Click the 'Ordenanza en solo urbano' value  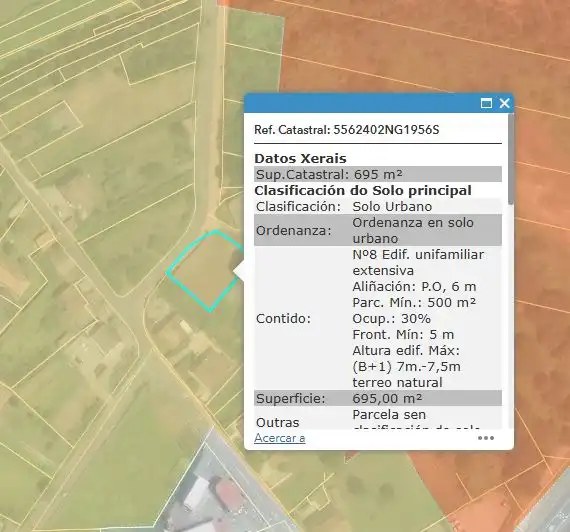coord(413,230)
